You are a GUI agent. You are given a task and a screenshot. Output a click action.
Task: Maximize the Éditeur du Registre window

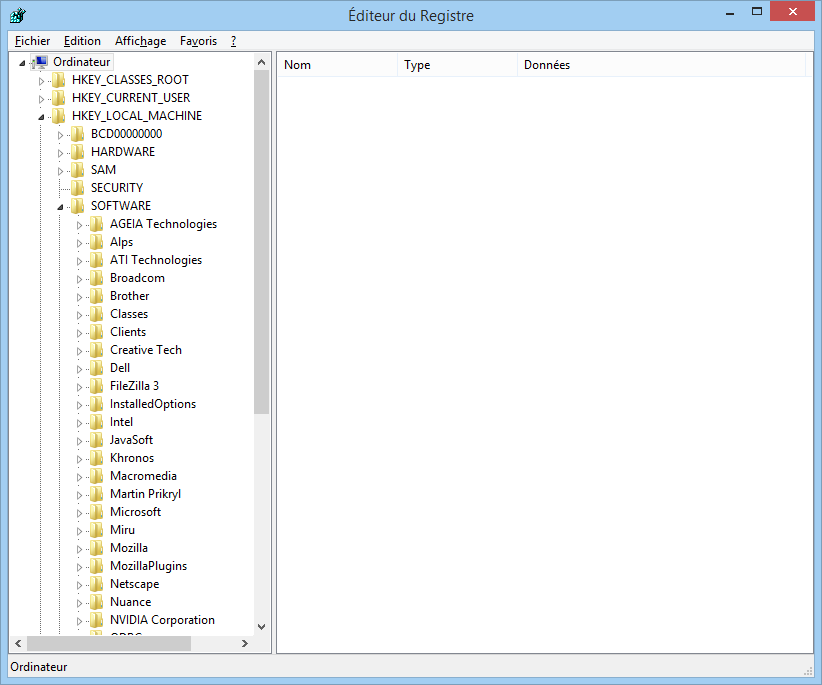point(756,12)
